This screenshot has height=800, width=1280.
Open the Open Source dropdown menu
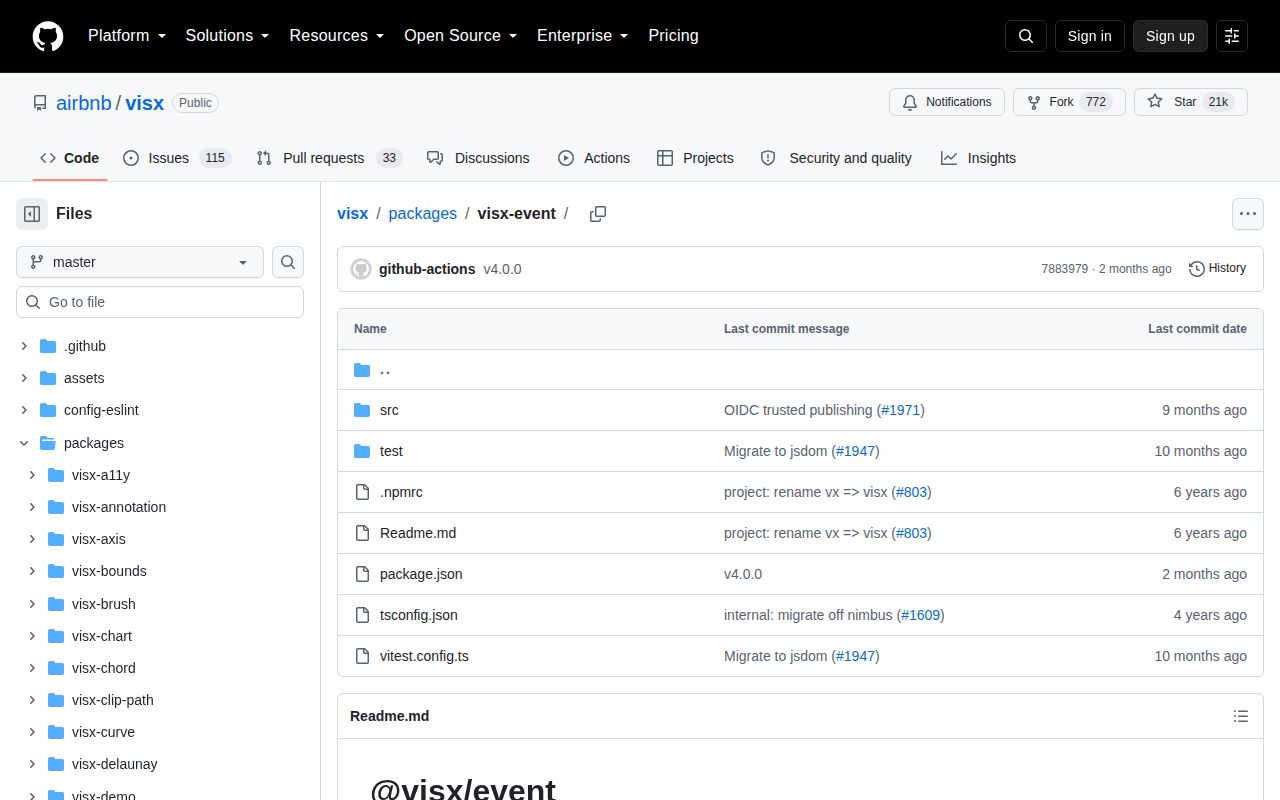[461, 36]
